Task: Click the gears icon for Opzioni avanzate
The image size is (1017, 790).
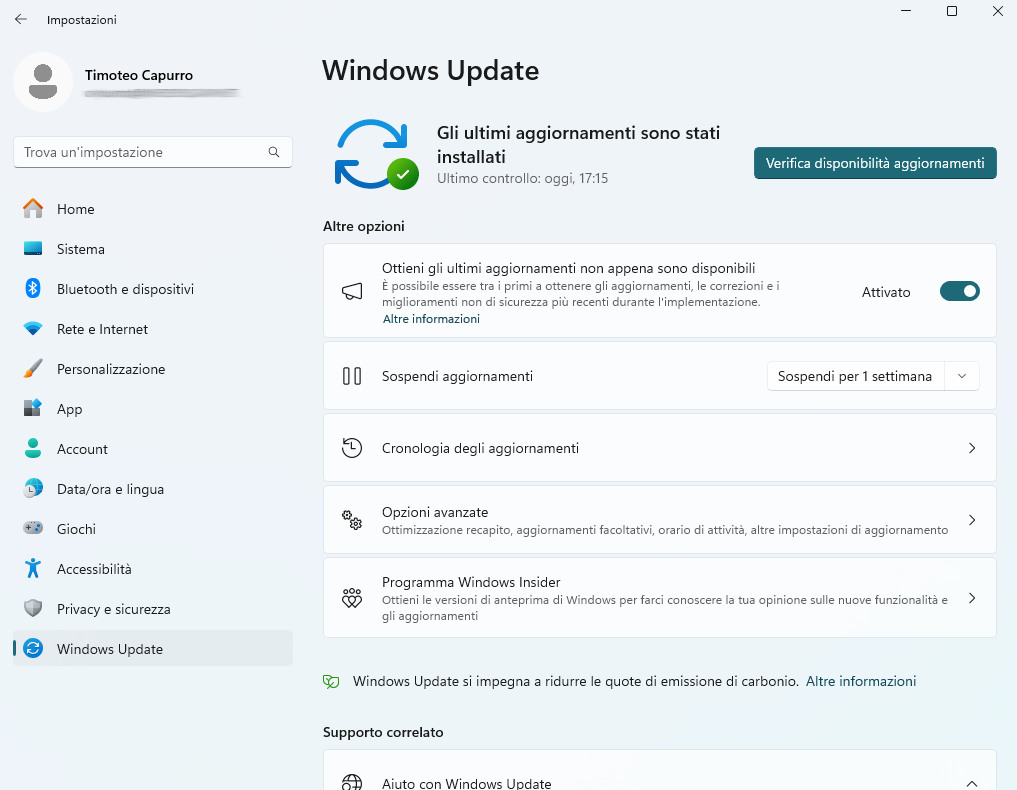Action: coord(352,520)
